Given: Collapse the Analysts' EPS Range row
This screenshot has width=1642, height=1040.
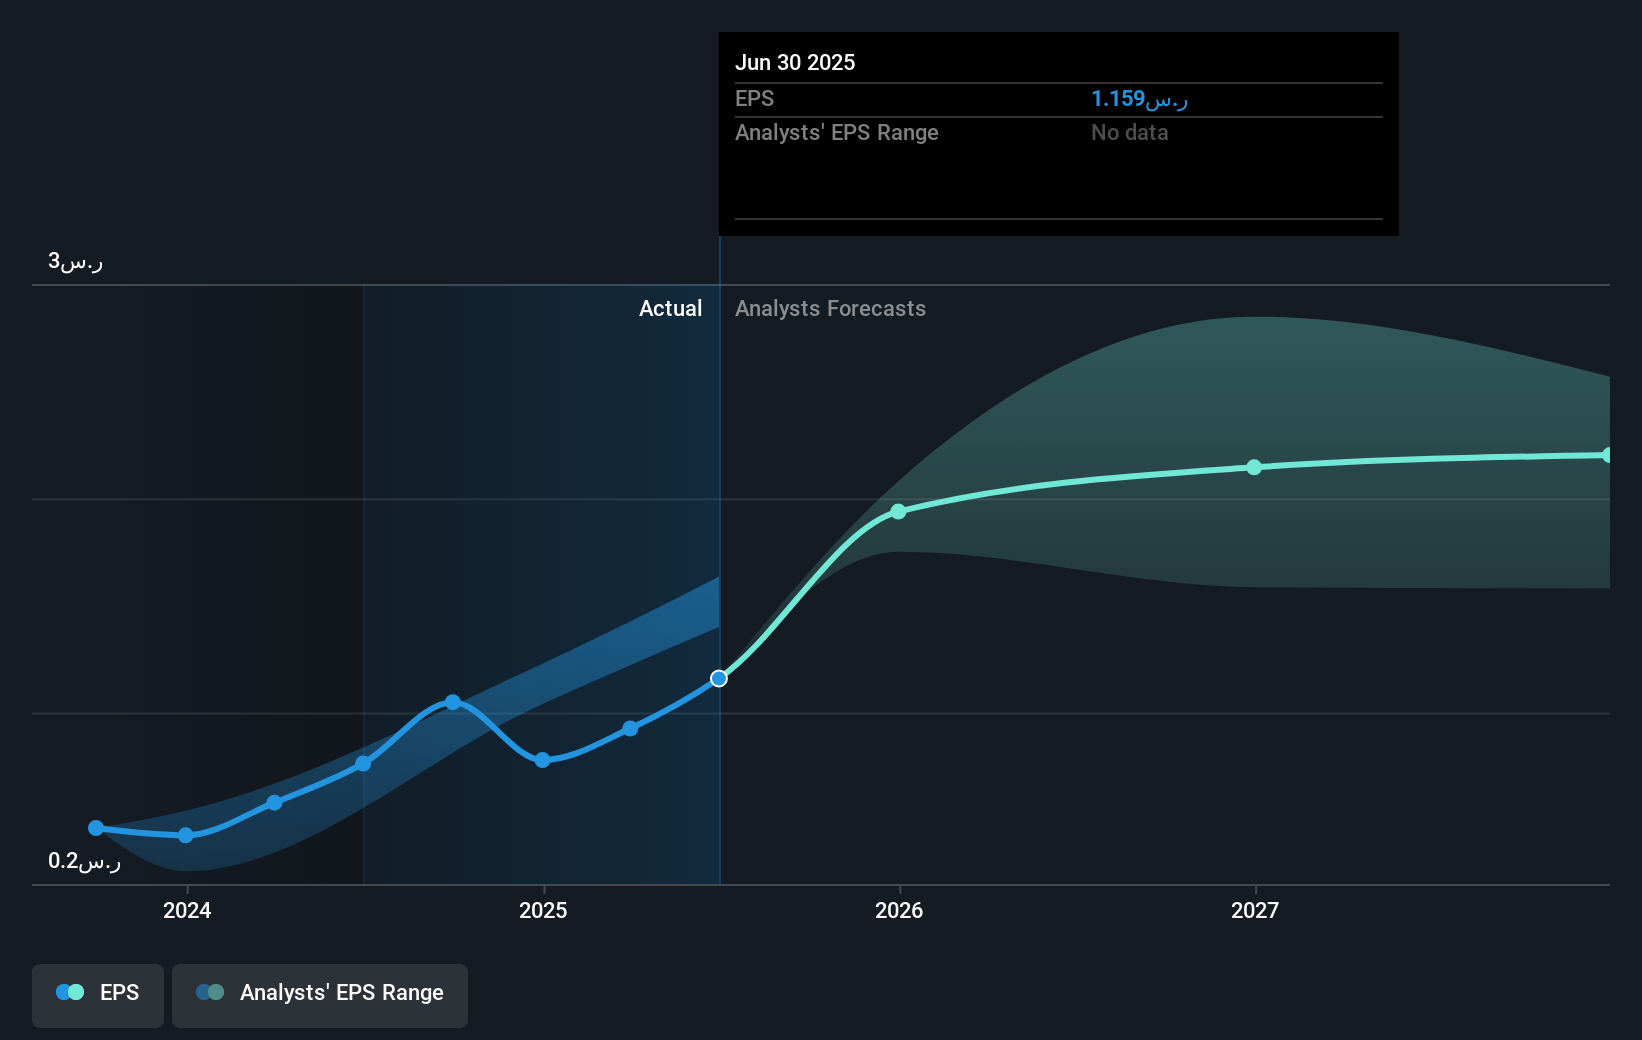Looking at the screenshot, I should [837, 132].
